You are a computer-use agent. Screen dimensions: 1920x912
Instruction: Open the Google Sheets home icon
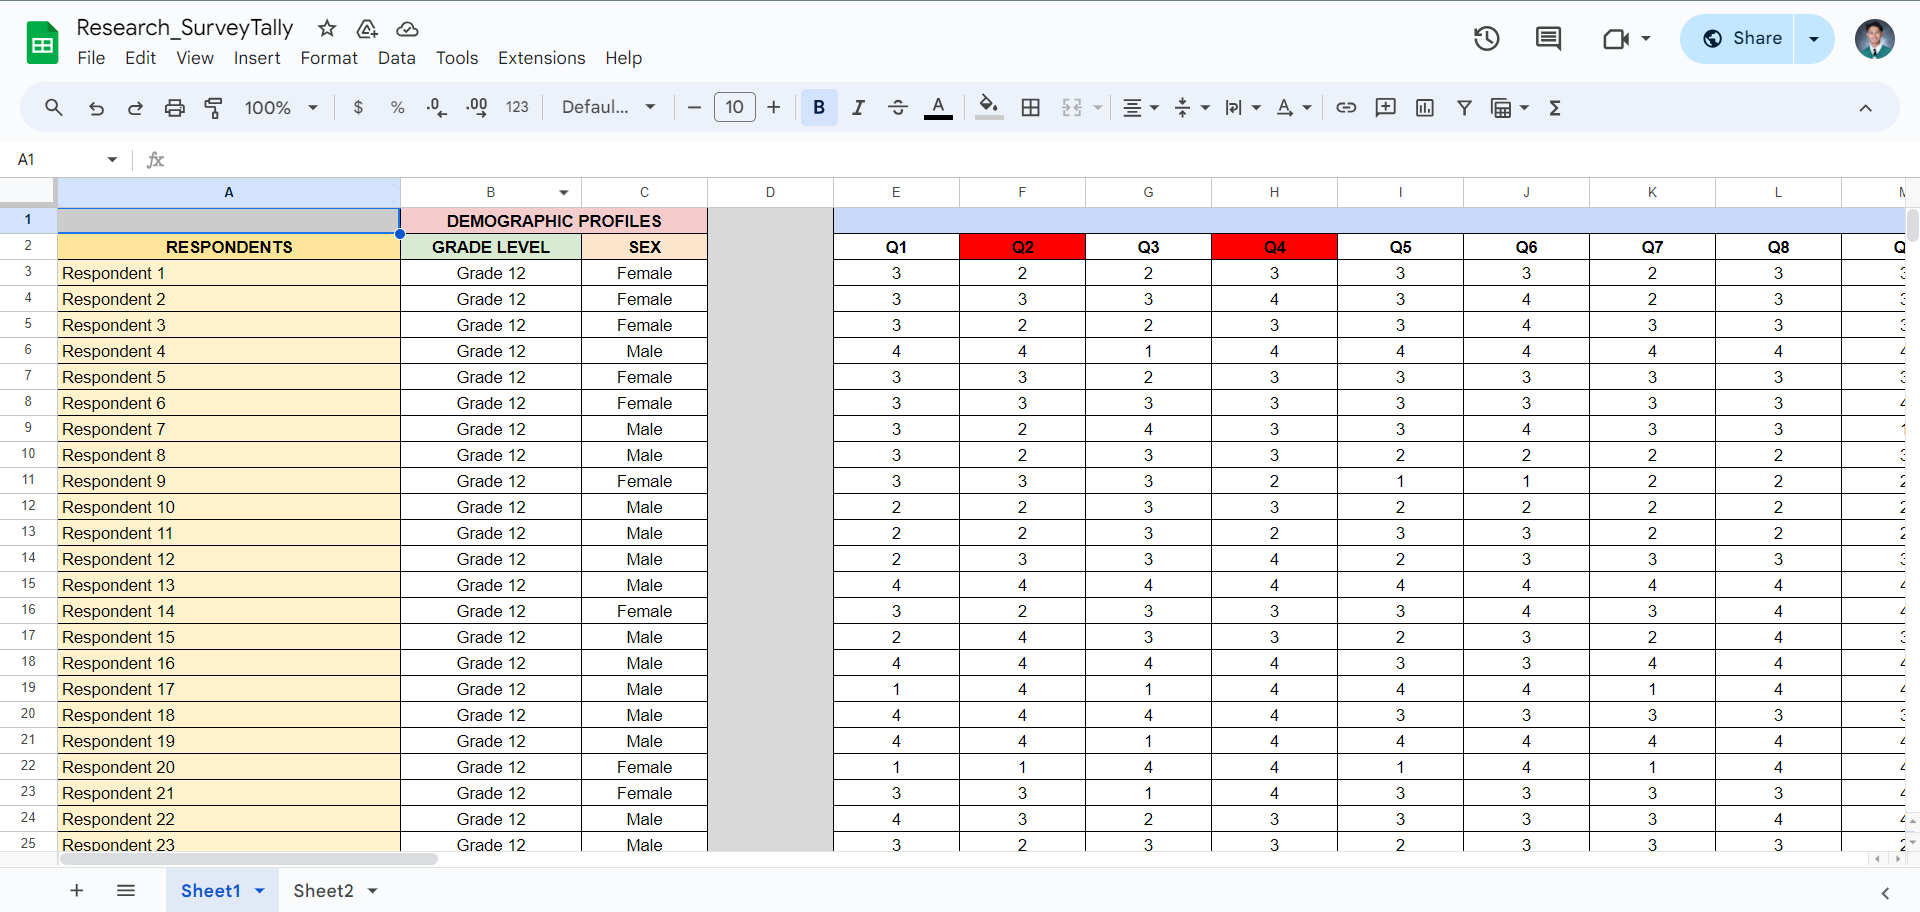(x=42, y=43)
